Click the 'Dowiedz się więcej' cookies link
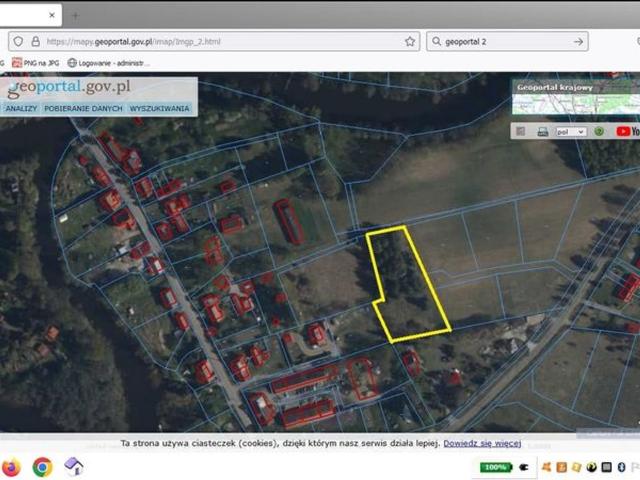The height and width of the screenshot is (480, 640). pos(482,443)
